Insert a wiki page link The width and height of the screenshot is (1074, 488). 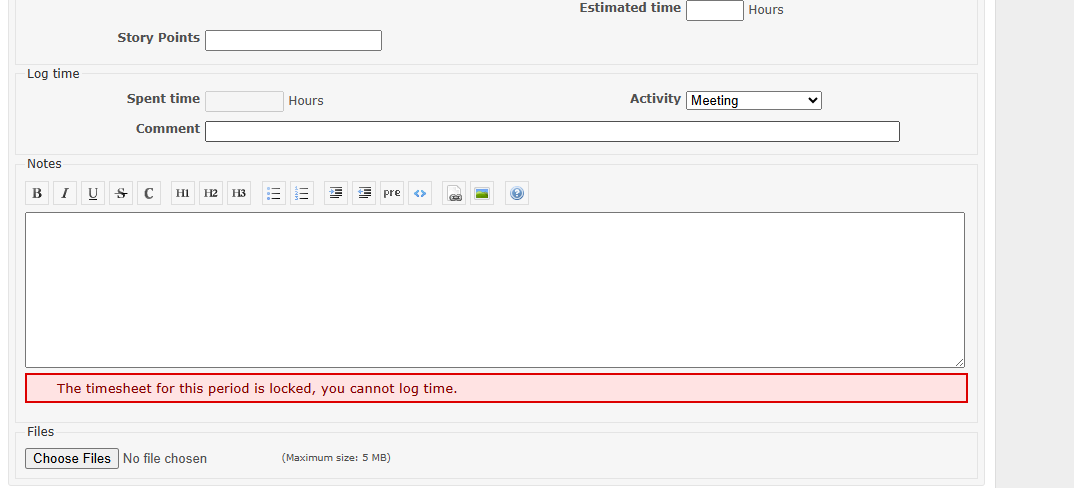pyautogui.click(x=454, y=193)
